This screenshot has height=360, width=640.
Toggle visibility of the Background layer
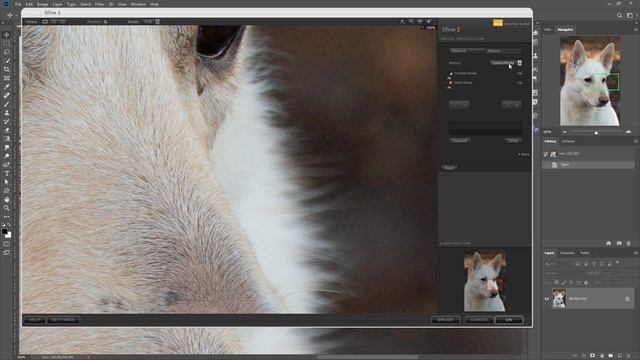[x=547, y=299]
